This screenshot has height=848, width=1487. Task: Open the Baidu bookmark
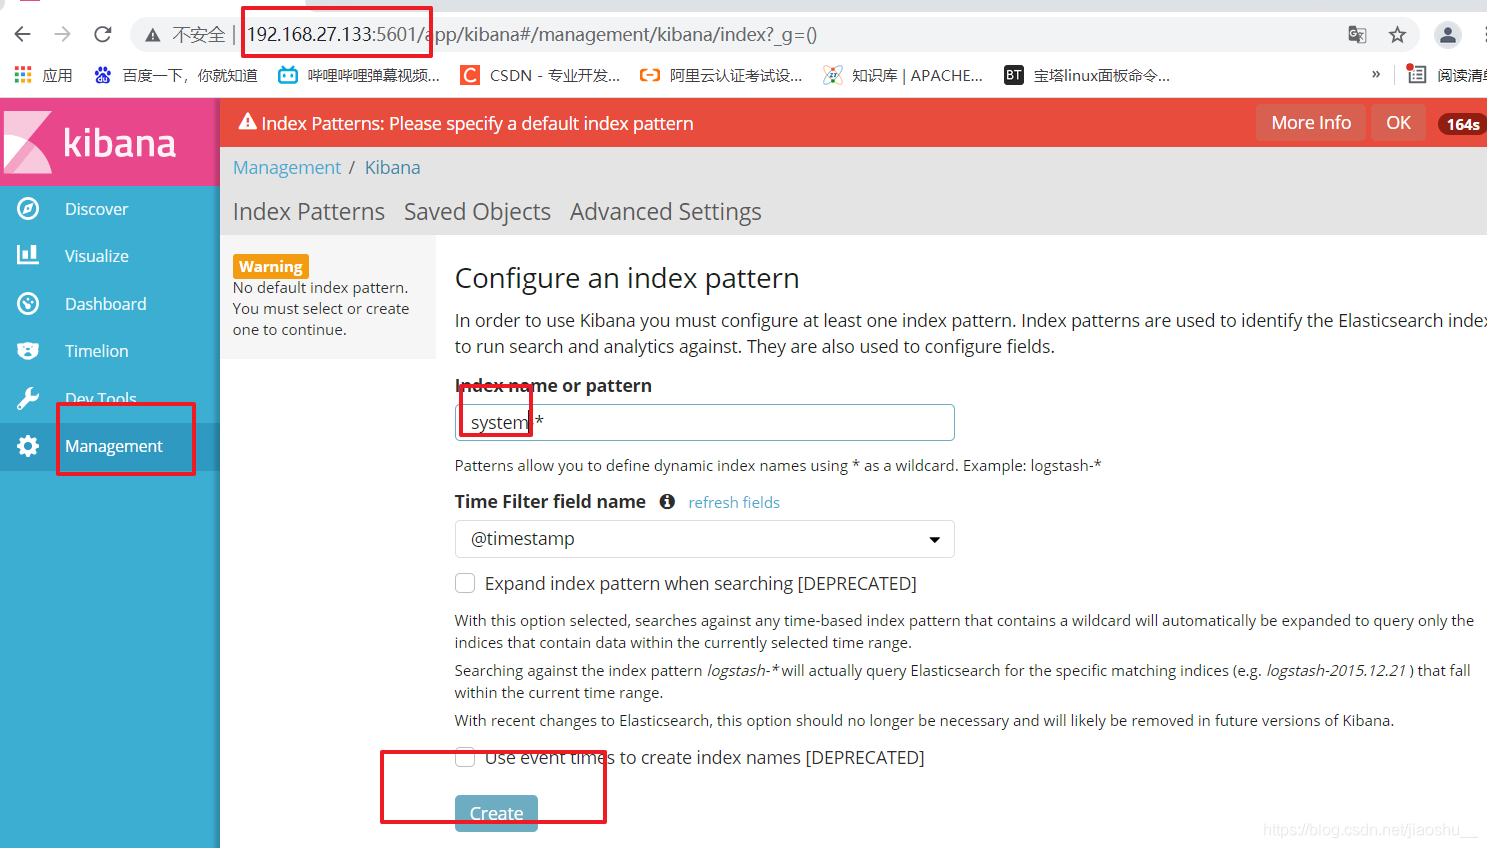[175, 75]
